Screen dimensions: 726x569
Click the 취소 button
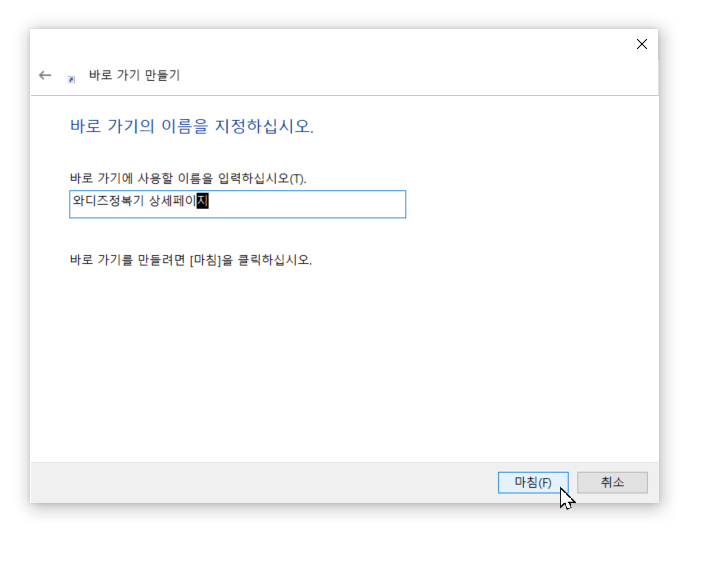point(612,482)
